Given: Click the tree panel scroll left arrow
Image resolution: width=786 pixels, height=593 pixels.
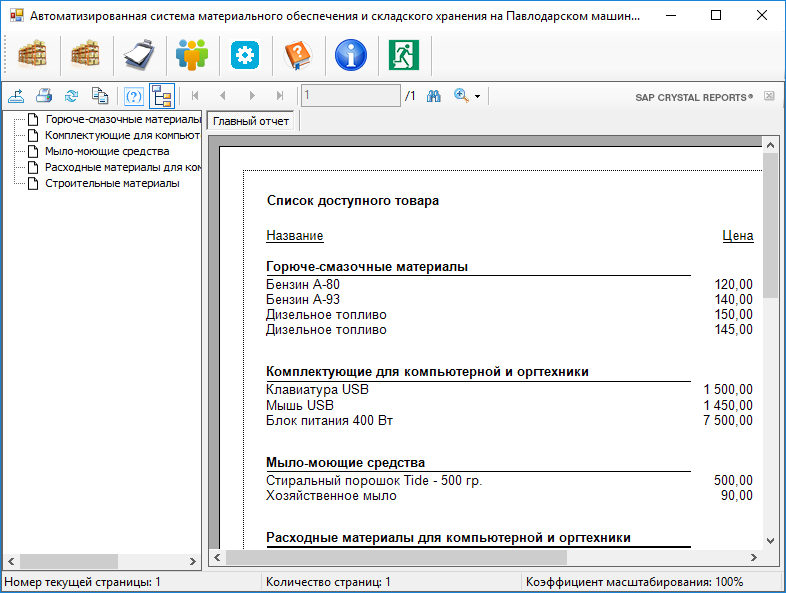Looking at the screenshot, I should (11, 561).
